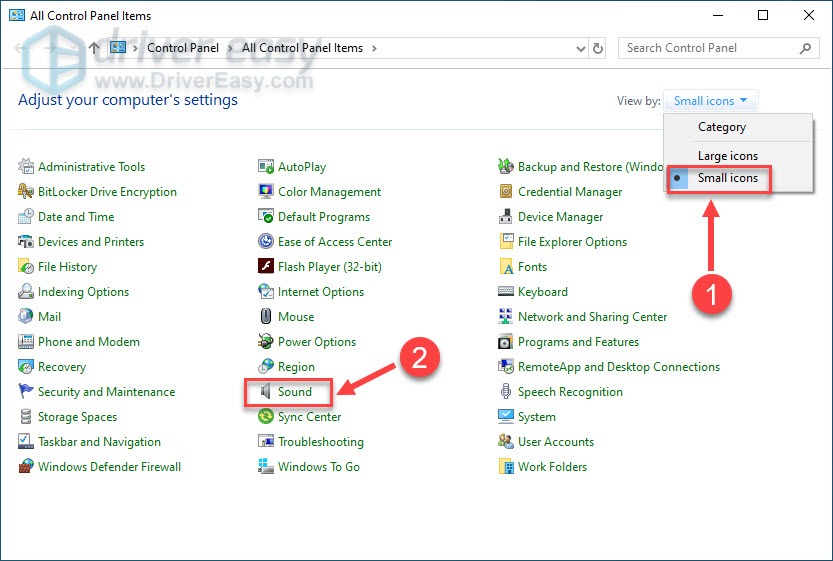Image resolution: width=833 pixels, height=561 pixels.
Task: Expand the address bar history dropdown
Action: 582,48
